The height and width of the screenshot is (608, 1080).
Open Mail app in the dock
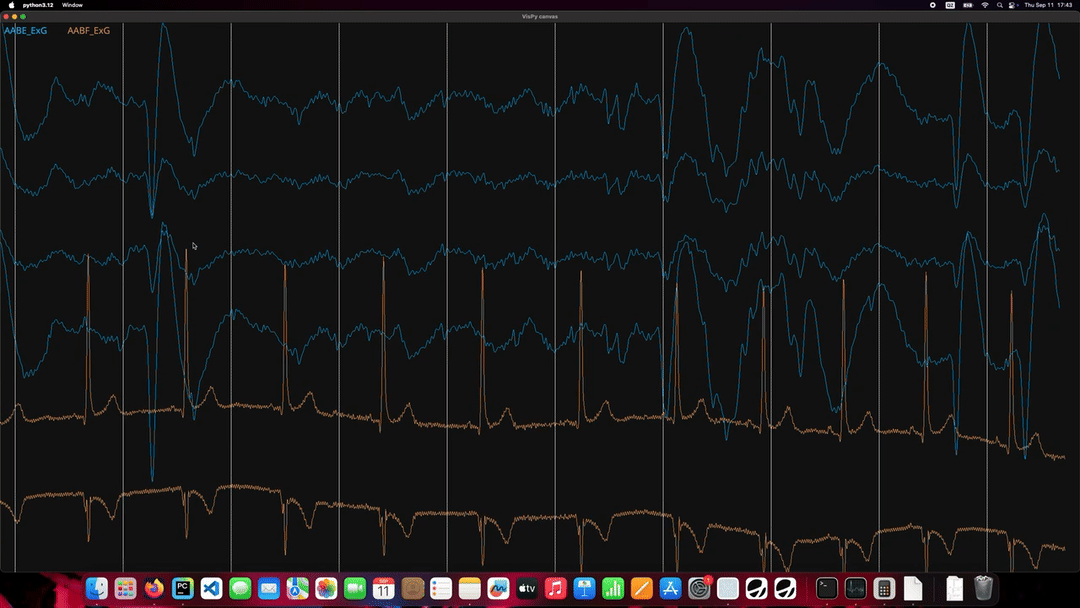pyautogui.click(x=269, y=589)
